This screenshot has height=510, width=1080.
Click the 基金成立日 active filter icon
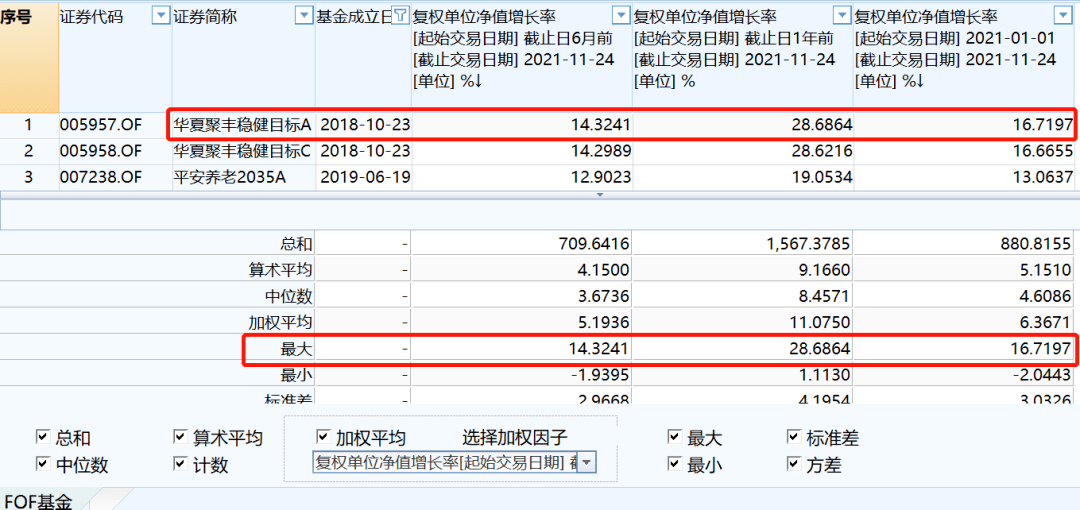point(402,17)
